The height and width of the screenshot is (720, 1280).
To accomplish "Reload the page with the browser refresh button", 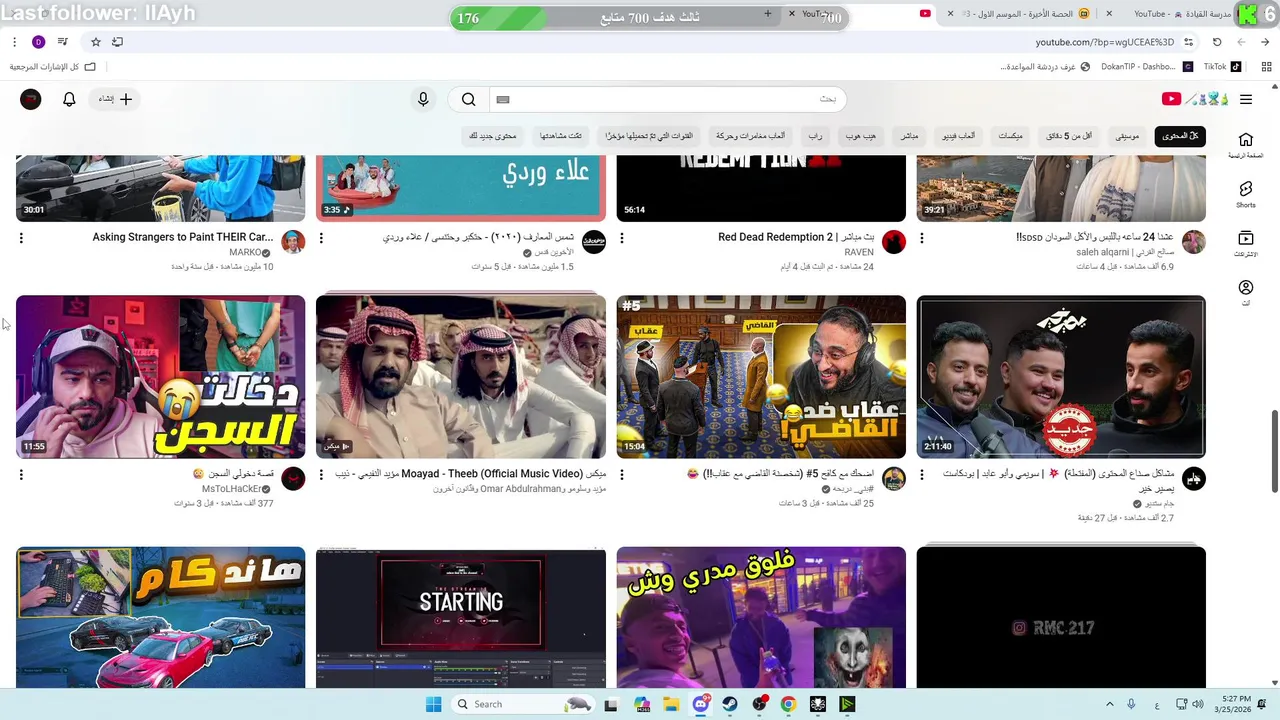I will (x=1217, y=42).
